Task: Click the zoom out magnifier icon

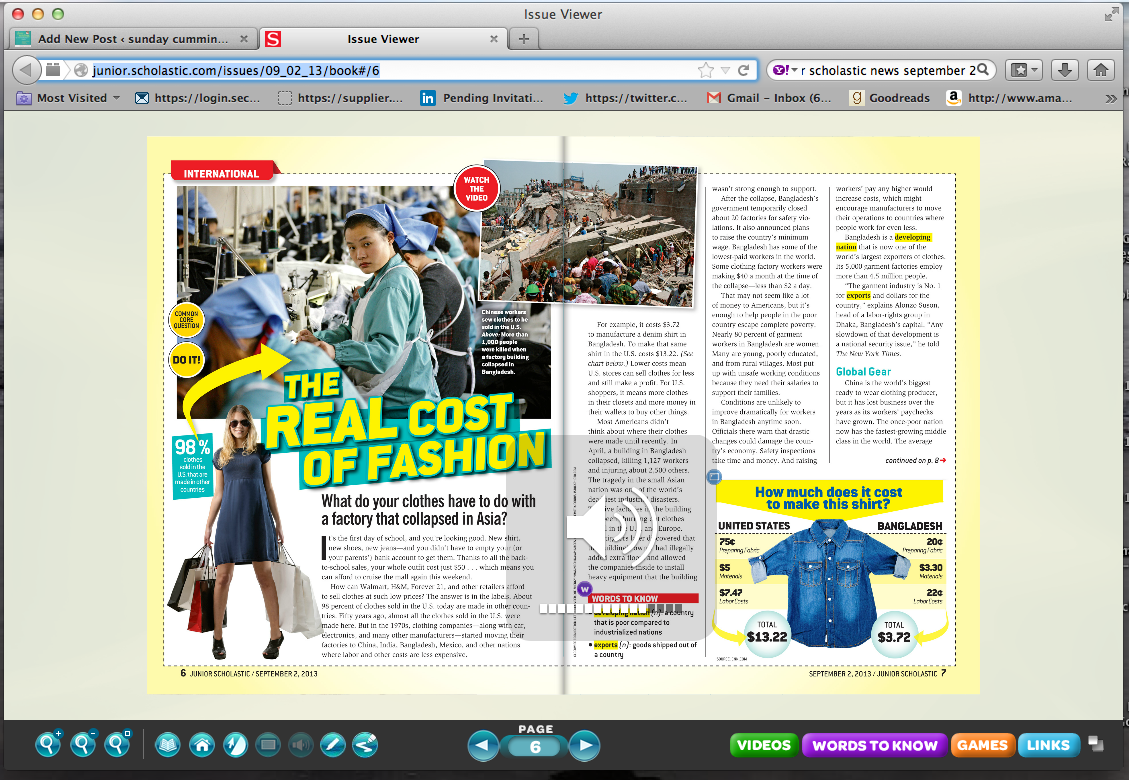Action: (x=84, y=744)
